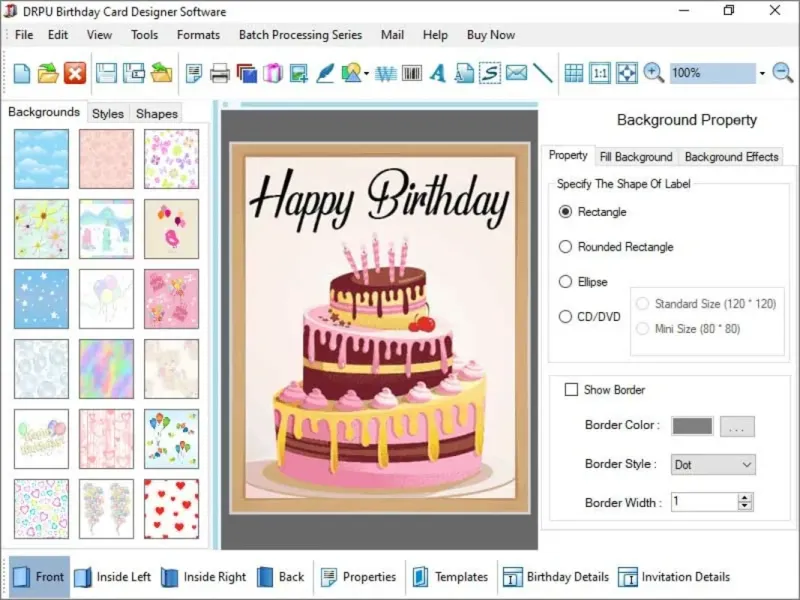Open Invitation Details

674,577
